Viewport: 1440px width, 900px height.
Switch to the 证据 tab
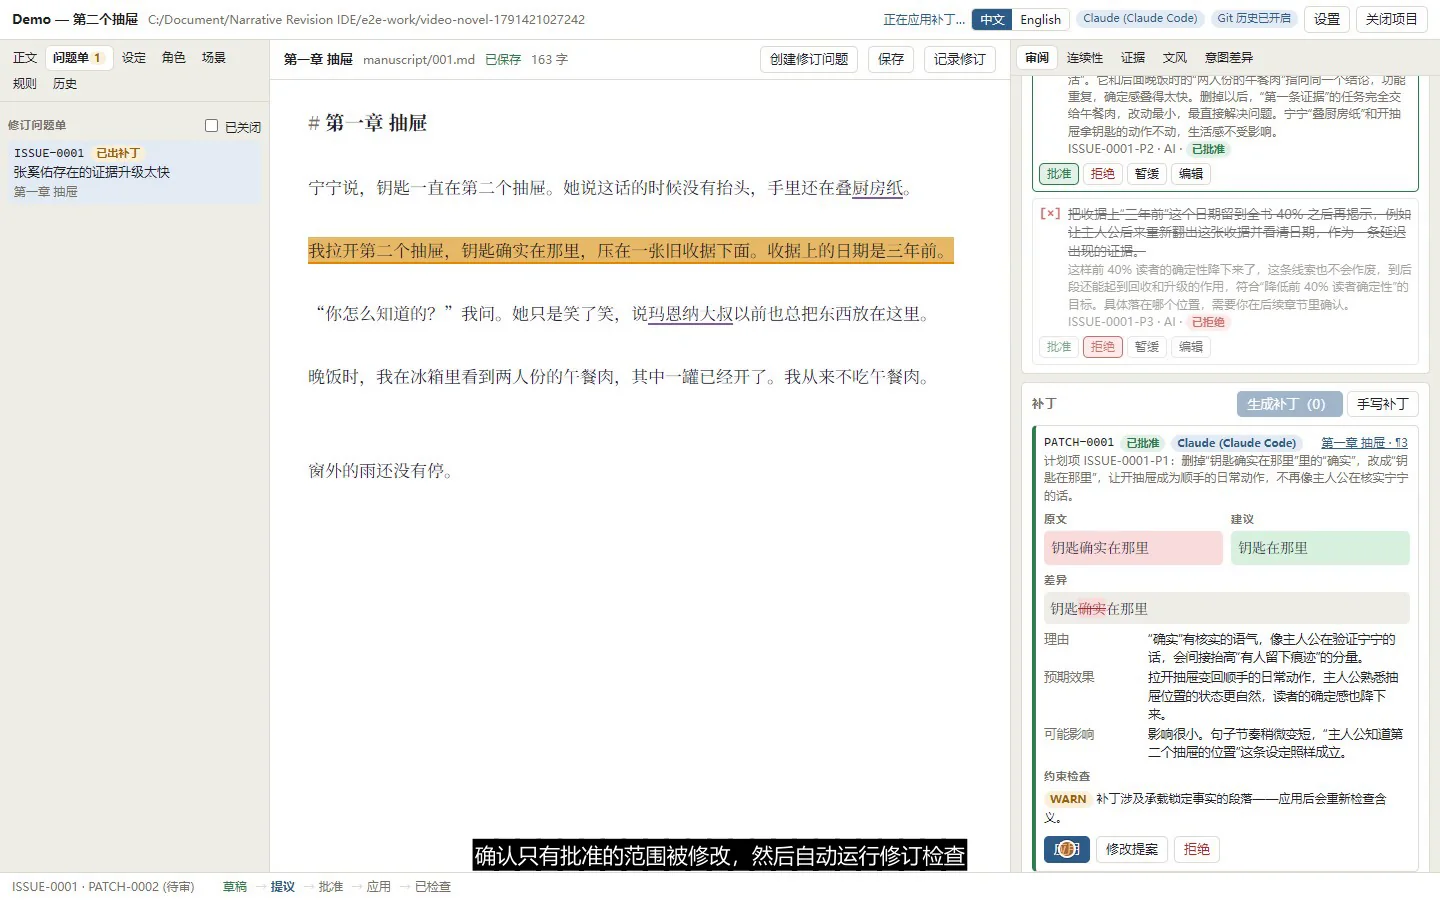pos(1133,58)
